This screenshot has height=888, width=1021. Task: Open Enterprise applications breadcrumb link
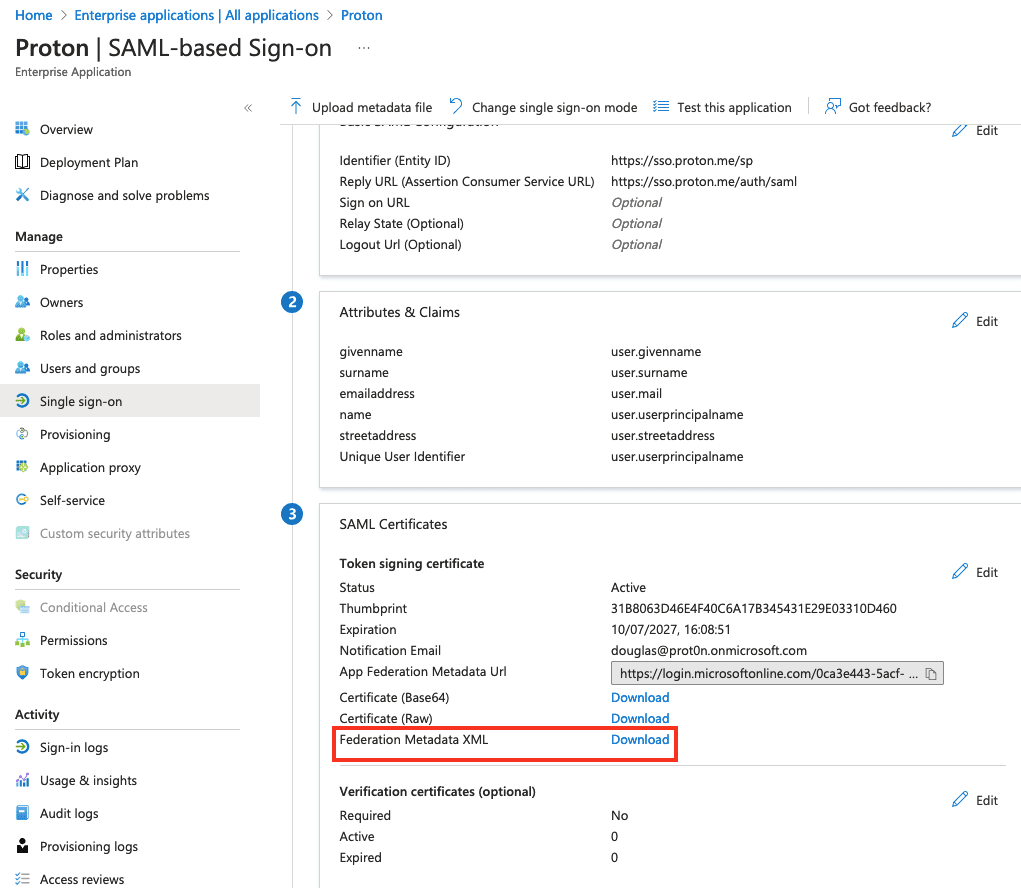[x=197, y=15]
